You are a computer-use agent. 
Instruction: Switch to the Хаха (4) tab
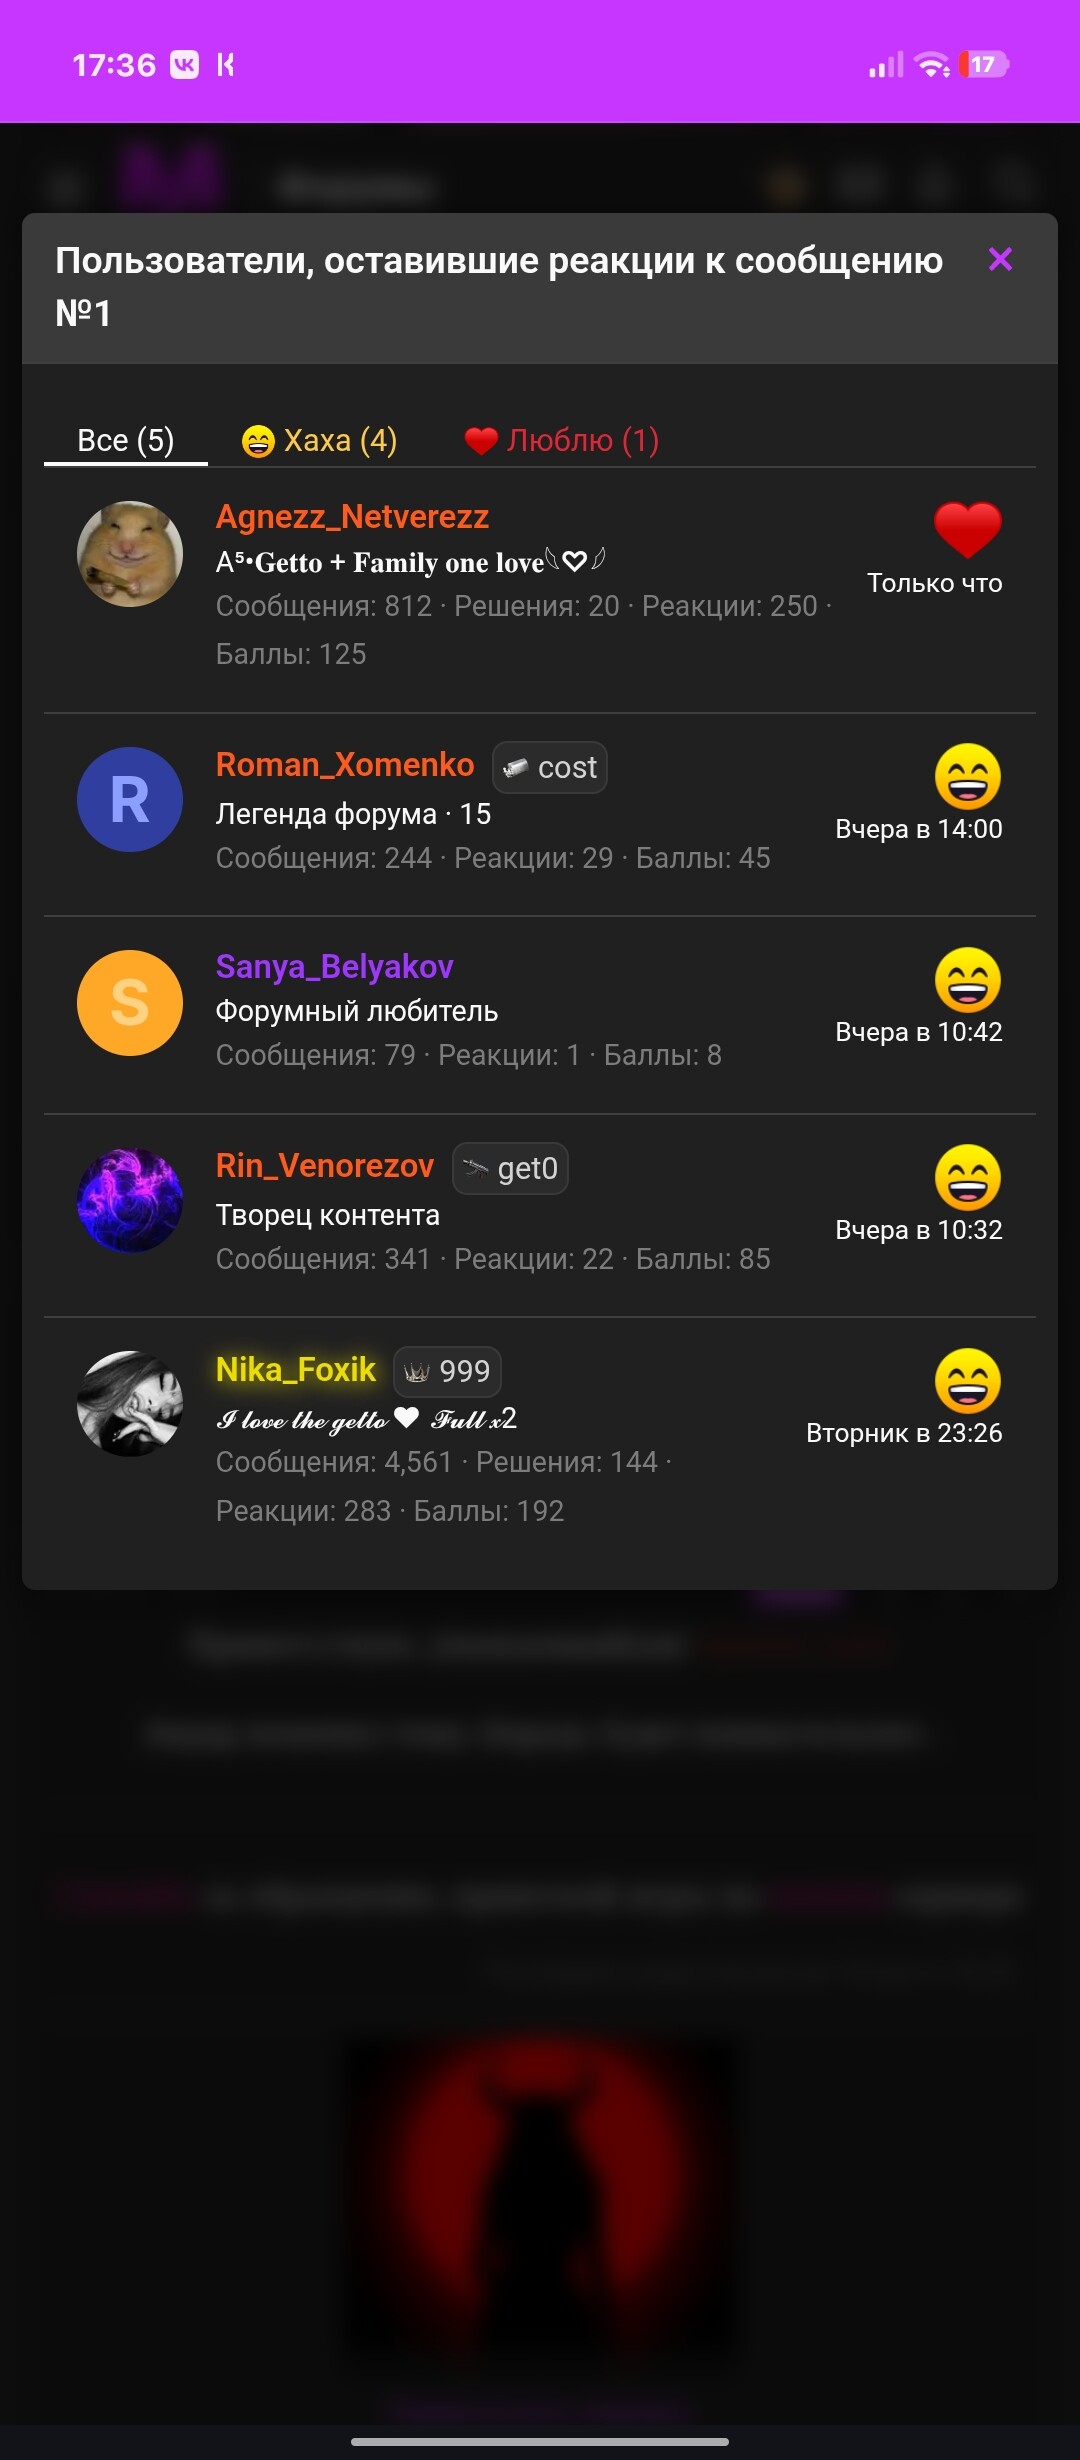click(x=319, y=440)
